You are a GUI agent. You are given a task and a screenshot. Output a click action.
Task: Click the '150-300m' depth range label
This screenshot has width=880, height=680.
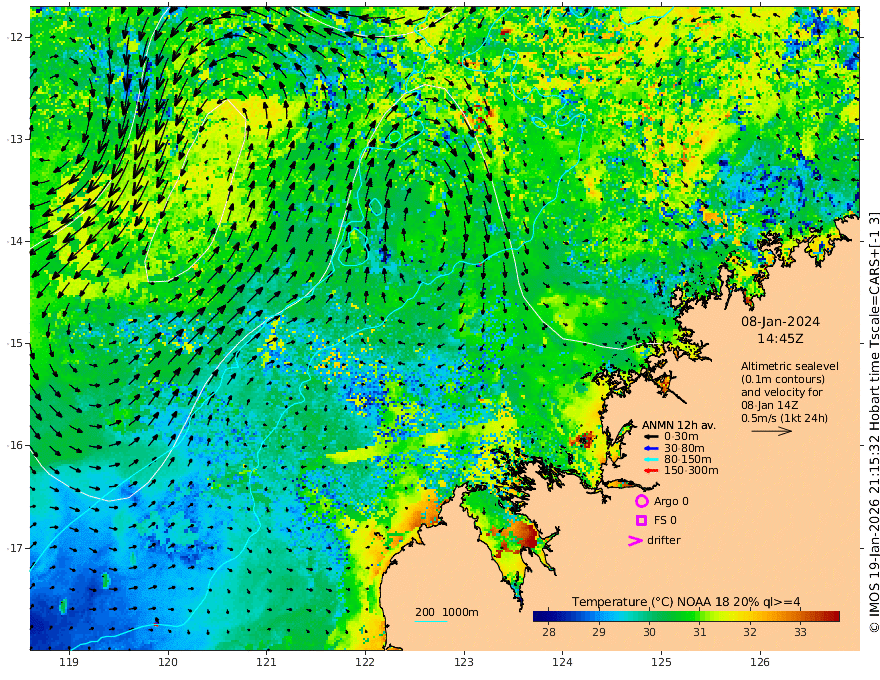[x=691, y=471]
